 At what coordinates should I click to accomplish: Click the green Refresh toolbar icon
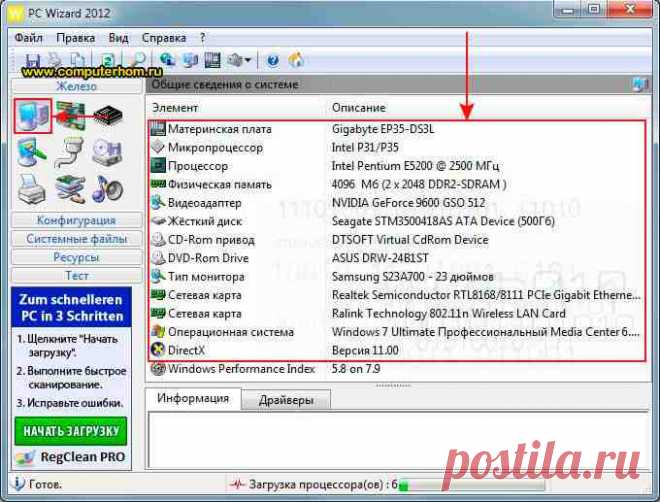pos(108,60)
